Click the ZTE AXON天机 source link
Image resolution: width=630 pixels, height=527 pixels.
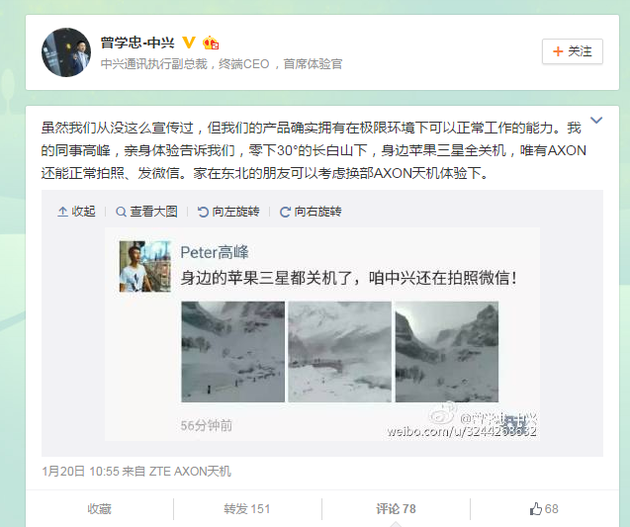[x=190, y=471]
